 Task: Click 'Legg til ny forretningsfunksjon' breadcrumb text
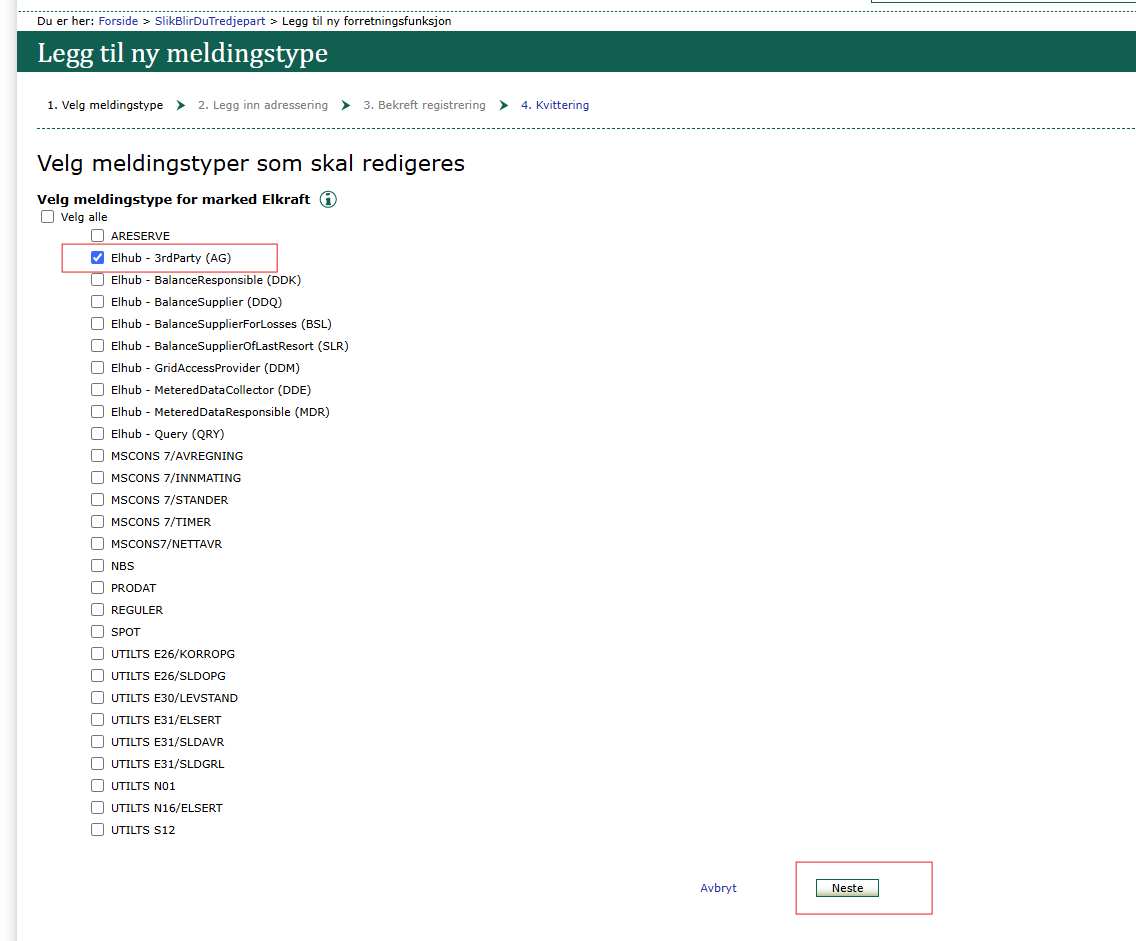[x=367, y=21]
